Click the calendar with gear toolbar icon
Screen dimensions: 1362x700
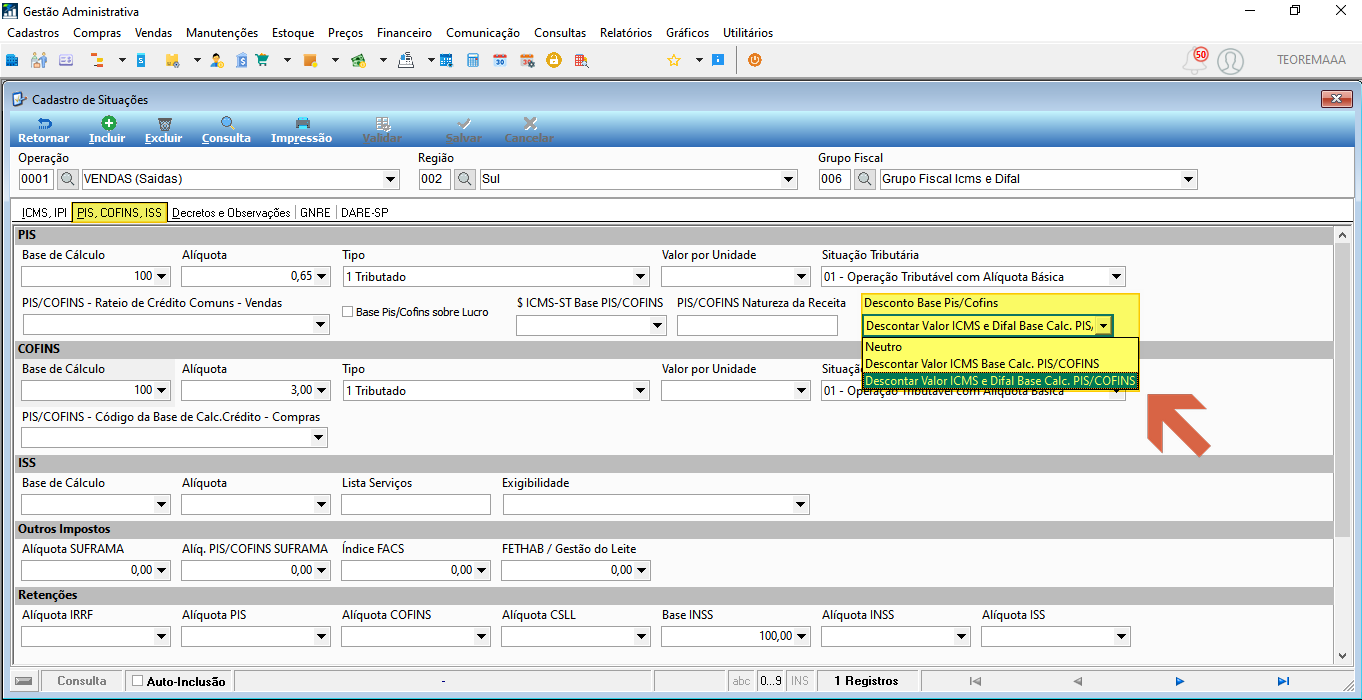[527, 60]
